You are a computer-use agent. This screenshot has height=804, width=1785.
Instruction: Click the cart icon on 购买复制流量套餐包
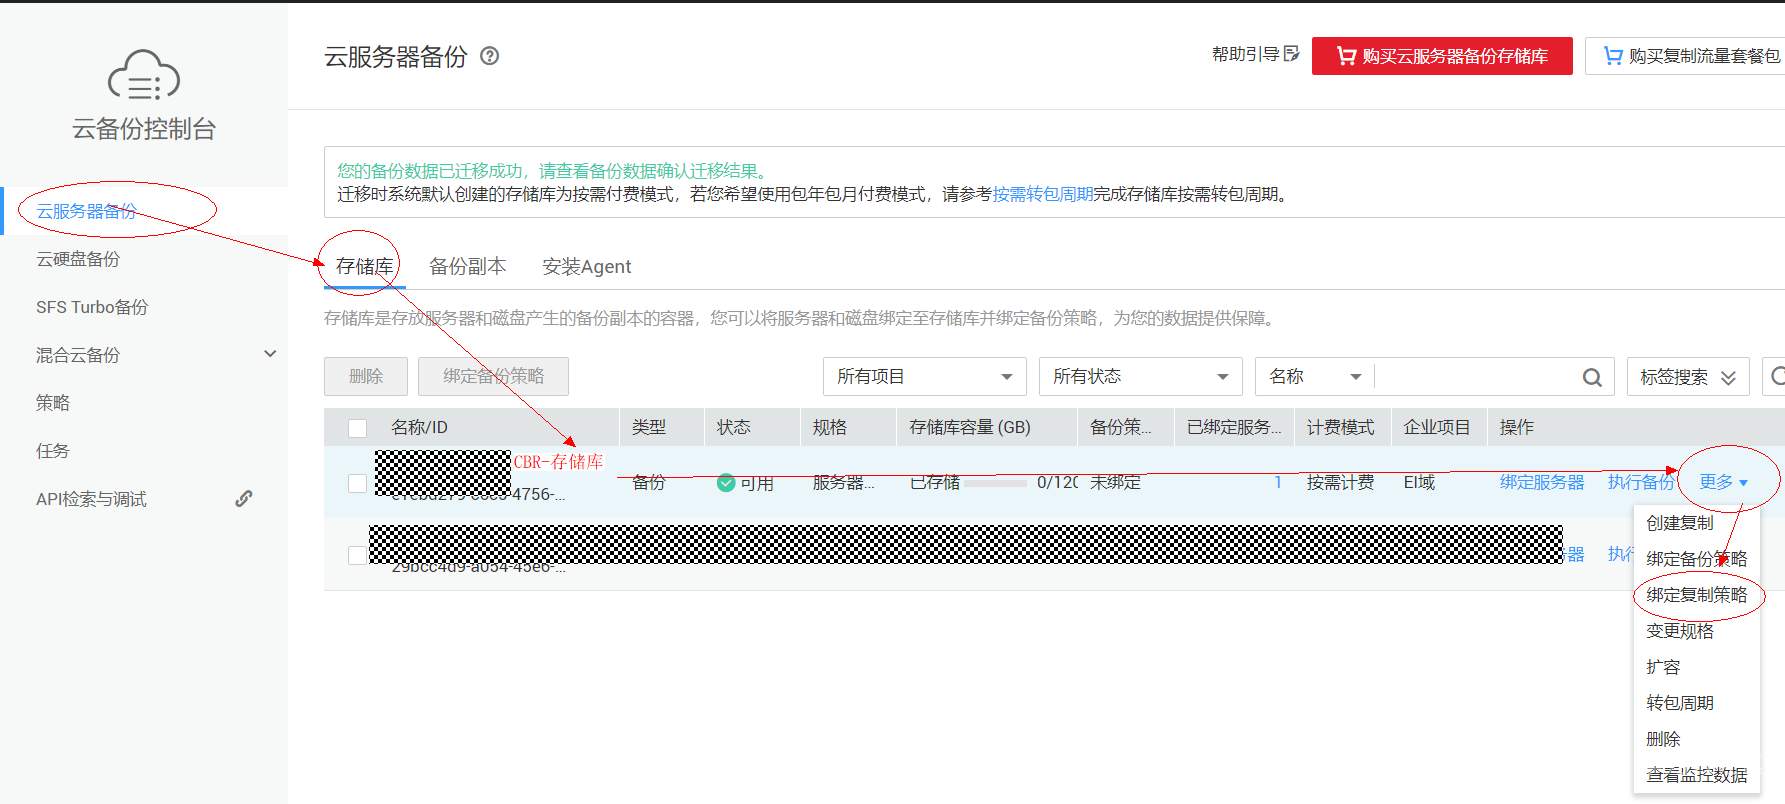point(1613,56)
